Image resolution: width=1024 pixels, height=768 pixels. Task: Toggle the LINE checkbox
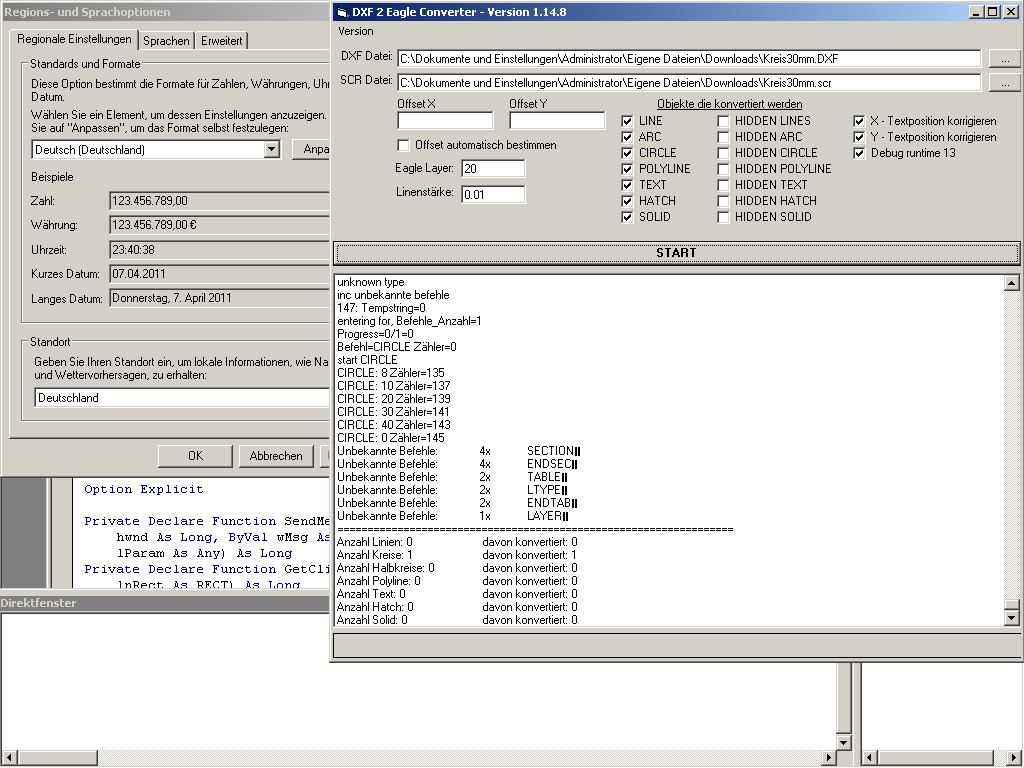pos(627,121)
